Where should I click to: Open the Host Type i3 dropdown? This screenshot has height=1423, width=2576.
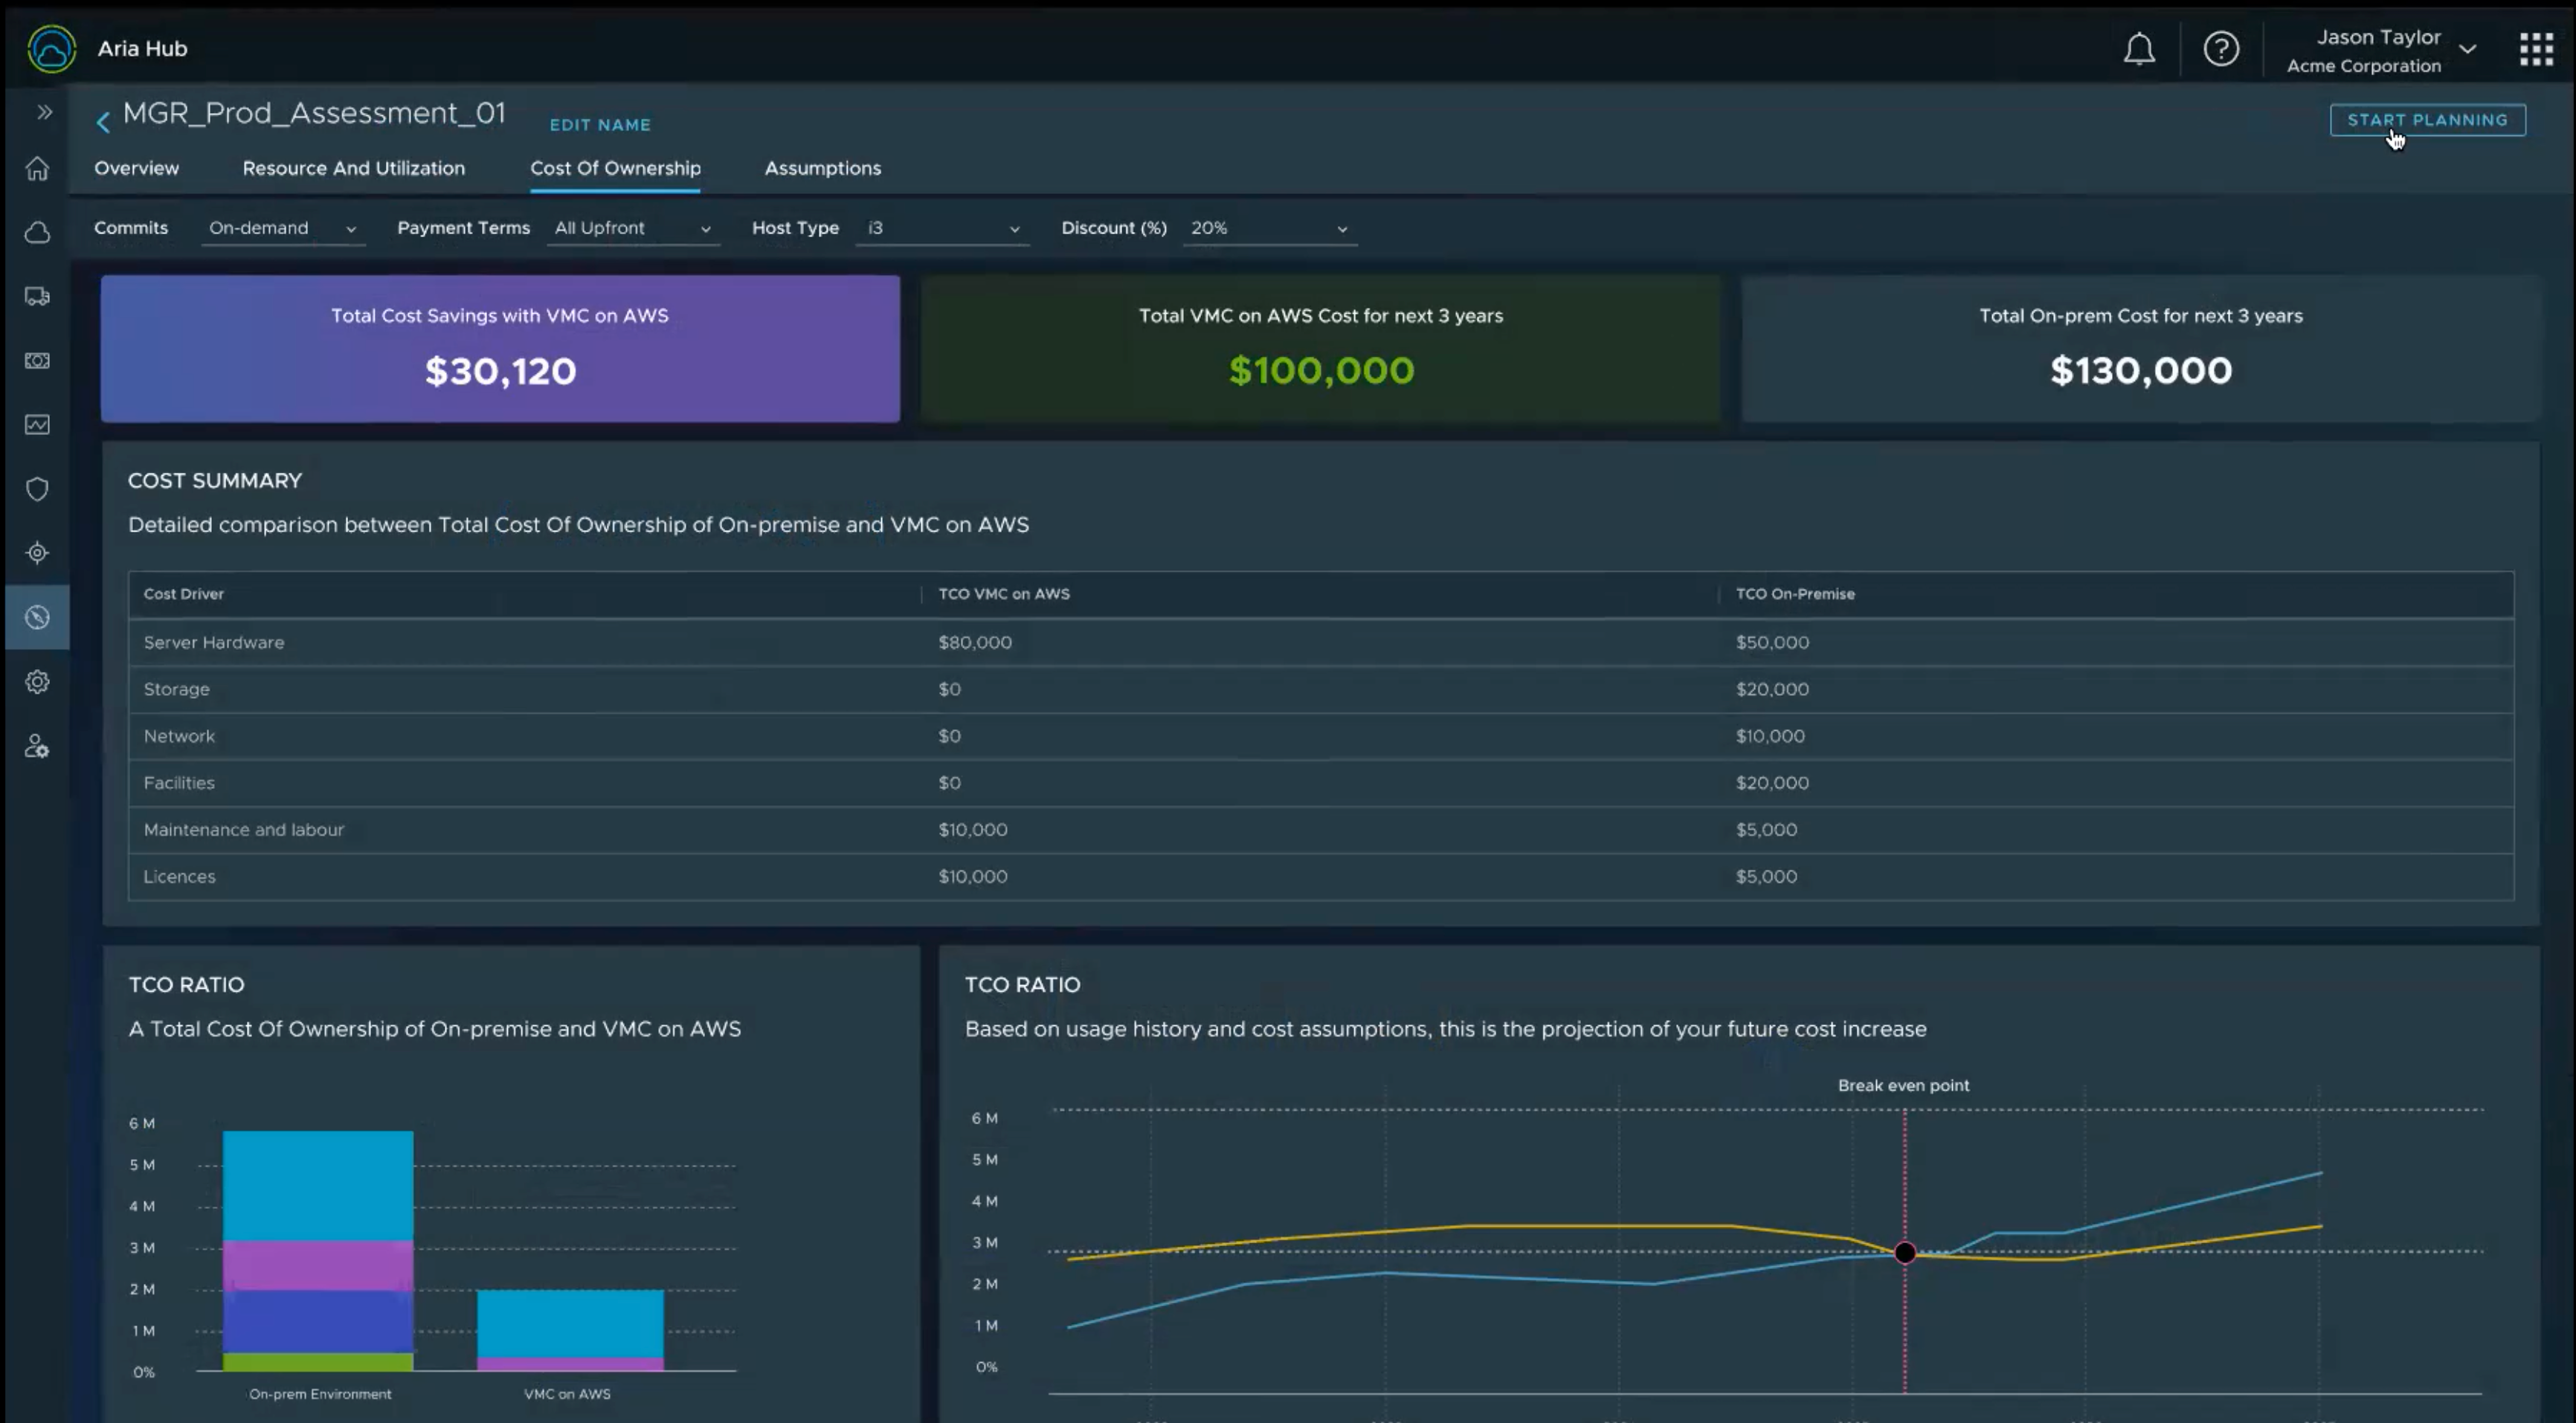pyautogui.click(x=943, y=228)
